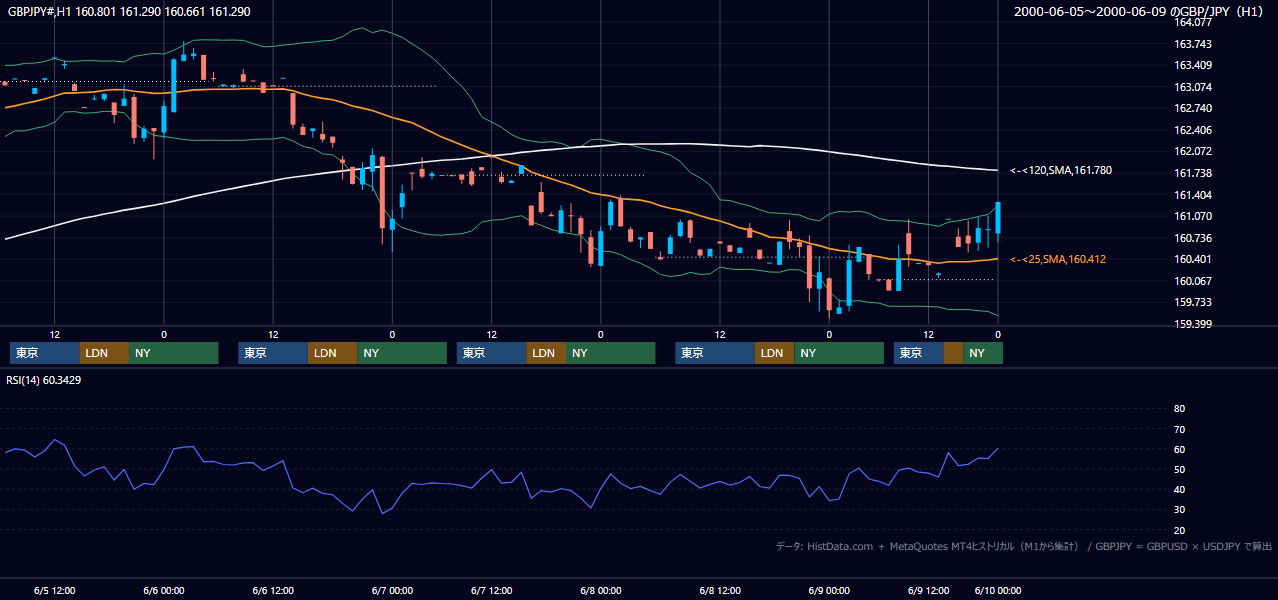The height and width of the screenshot is (600, 1278).
Task: Click the 6/9 12:00 date label
Action: click(927, 590)
